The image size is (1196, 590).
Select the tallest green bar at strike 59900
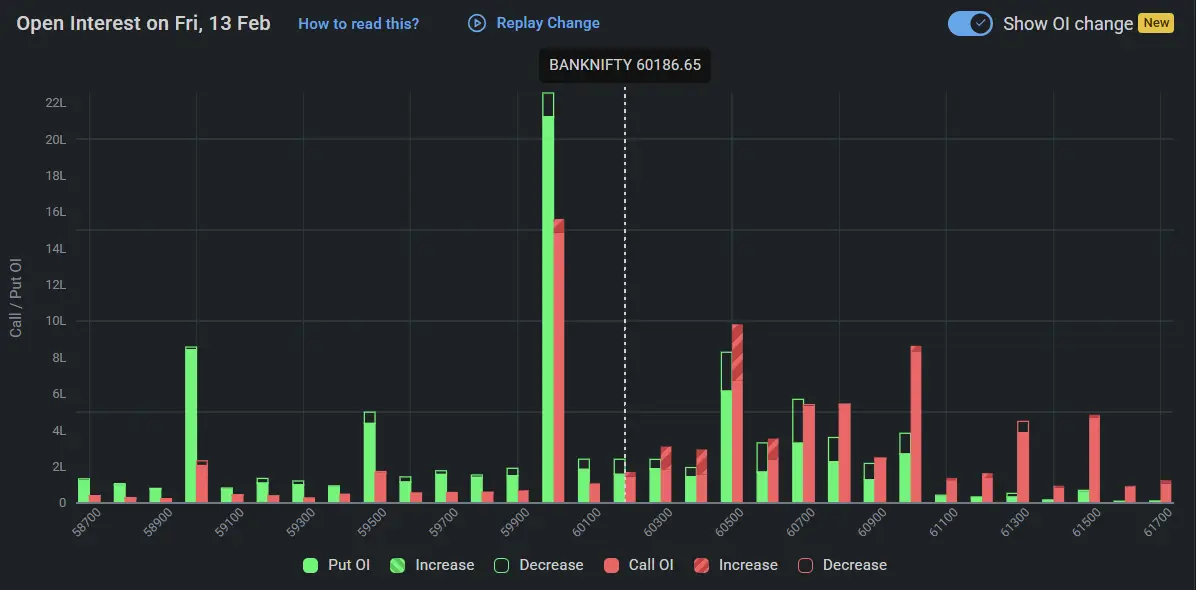point(546,300)
